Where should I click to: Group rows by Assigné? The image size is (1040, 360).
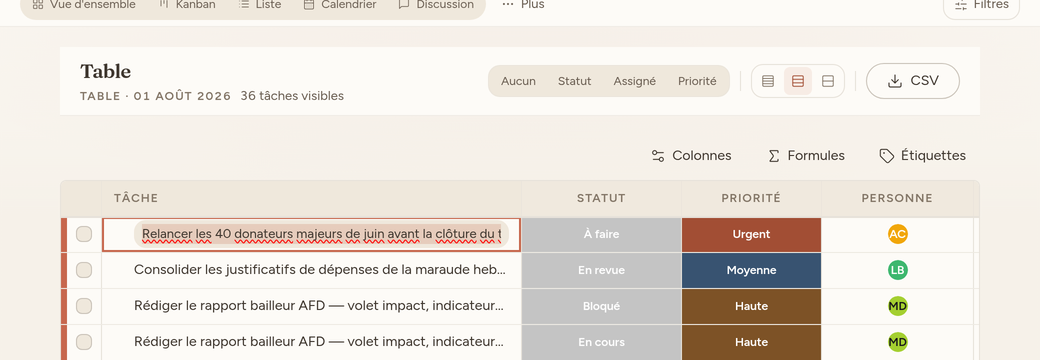[635, 81]
